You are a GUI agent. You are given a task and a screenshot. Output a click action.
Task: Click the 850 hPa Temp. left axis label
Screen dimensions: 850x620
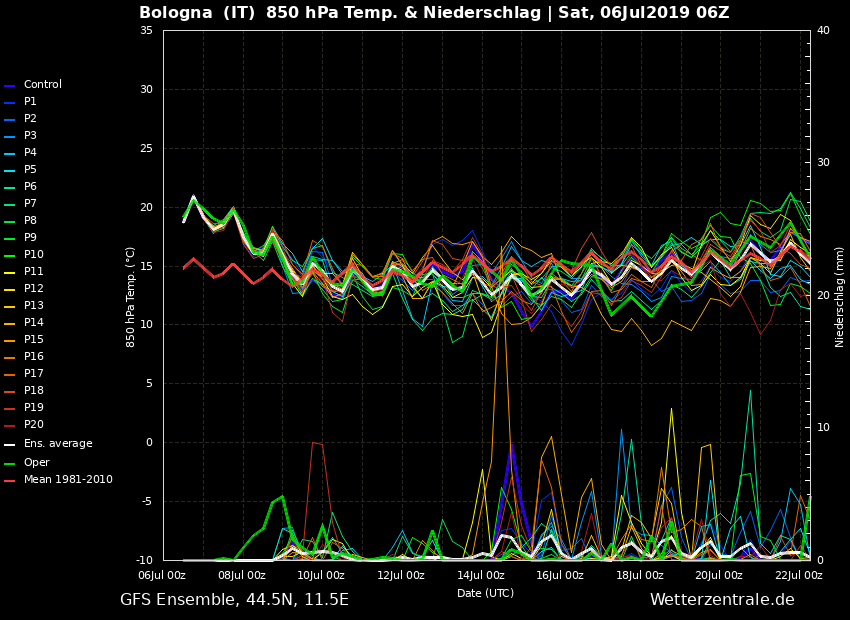[131, 296]
